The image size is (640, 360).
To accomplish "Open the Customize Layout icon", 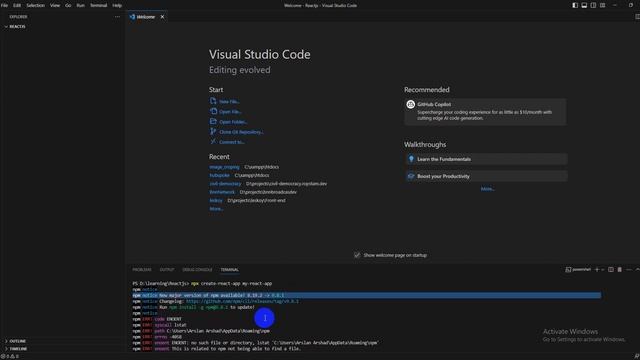I will (x=602, y=5).
